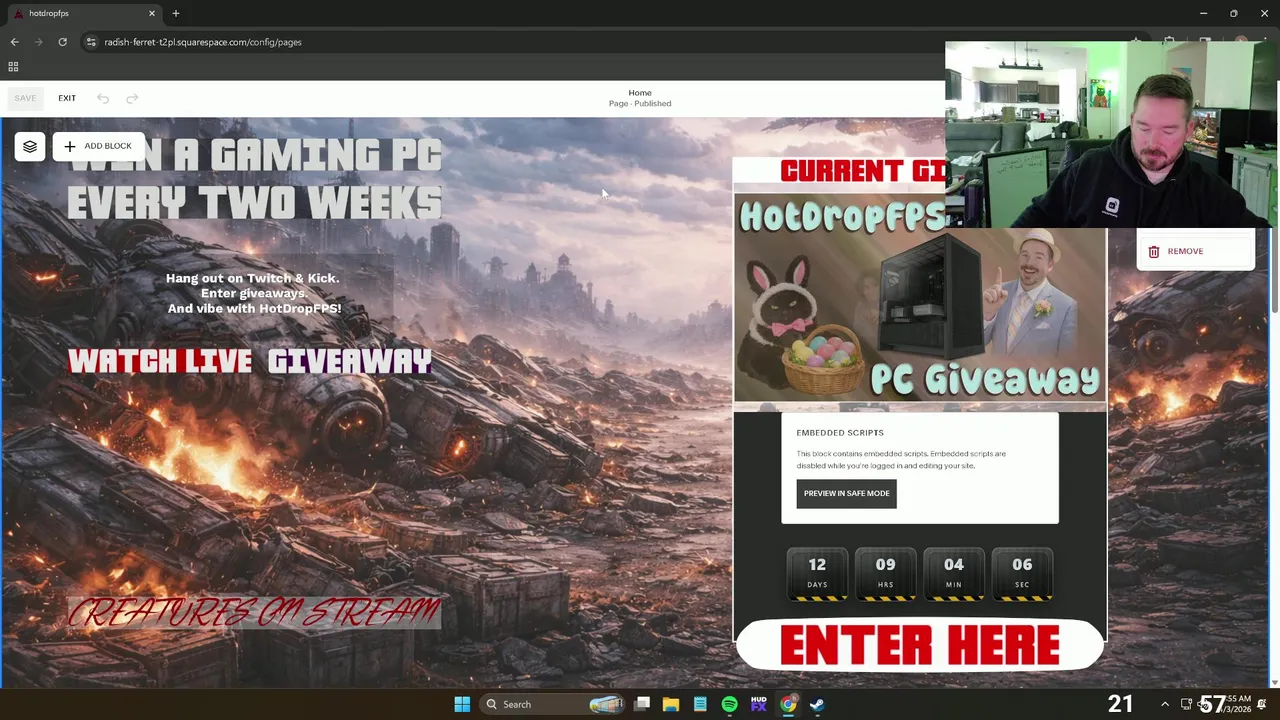Click the Add Block button

point(98,146)
